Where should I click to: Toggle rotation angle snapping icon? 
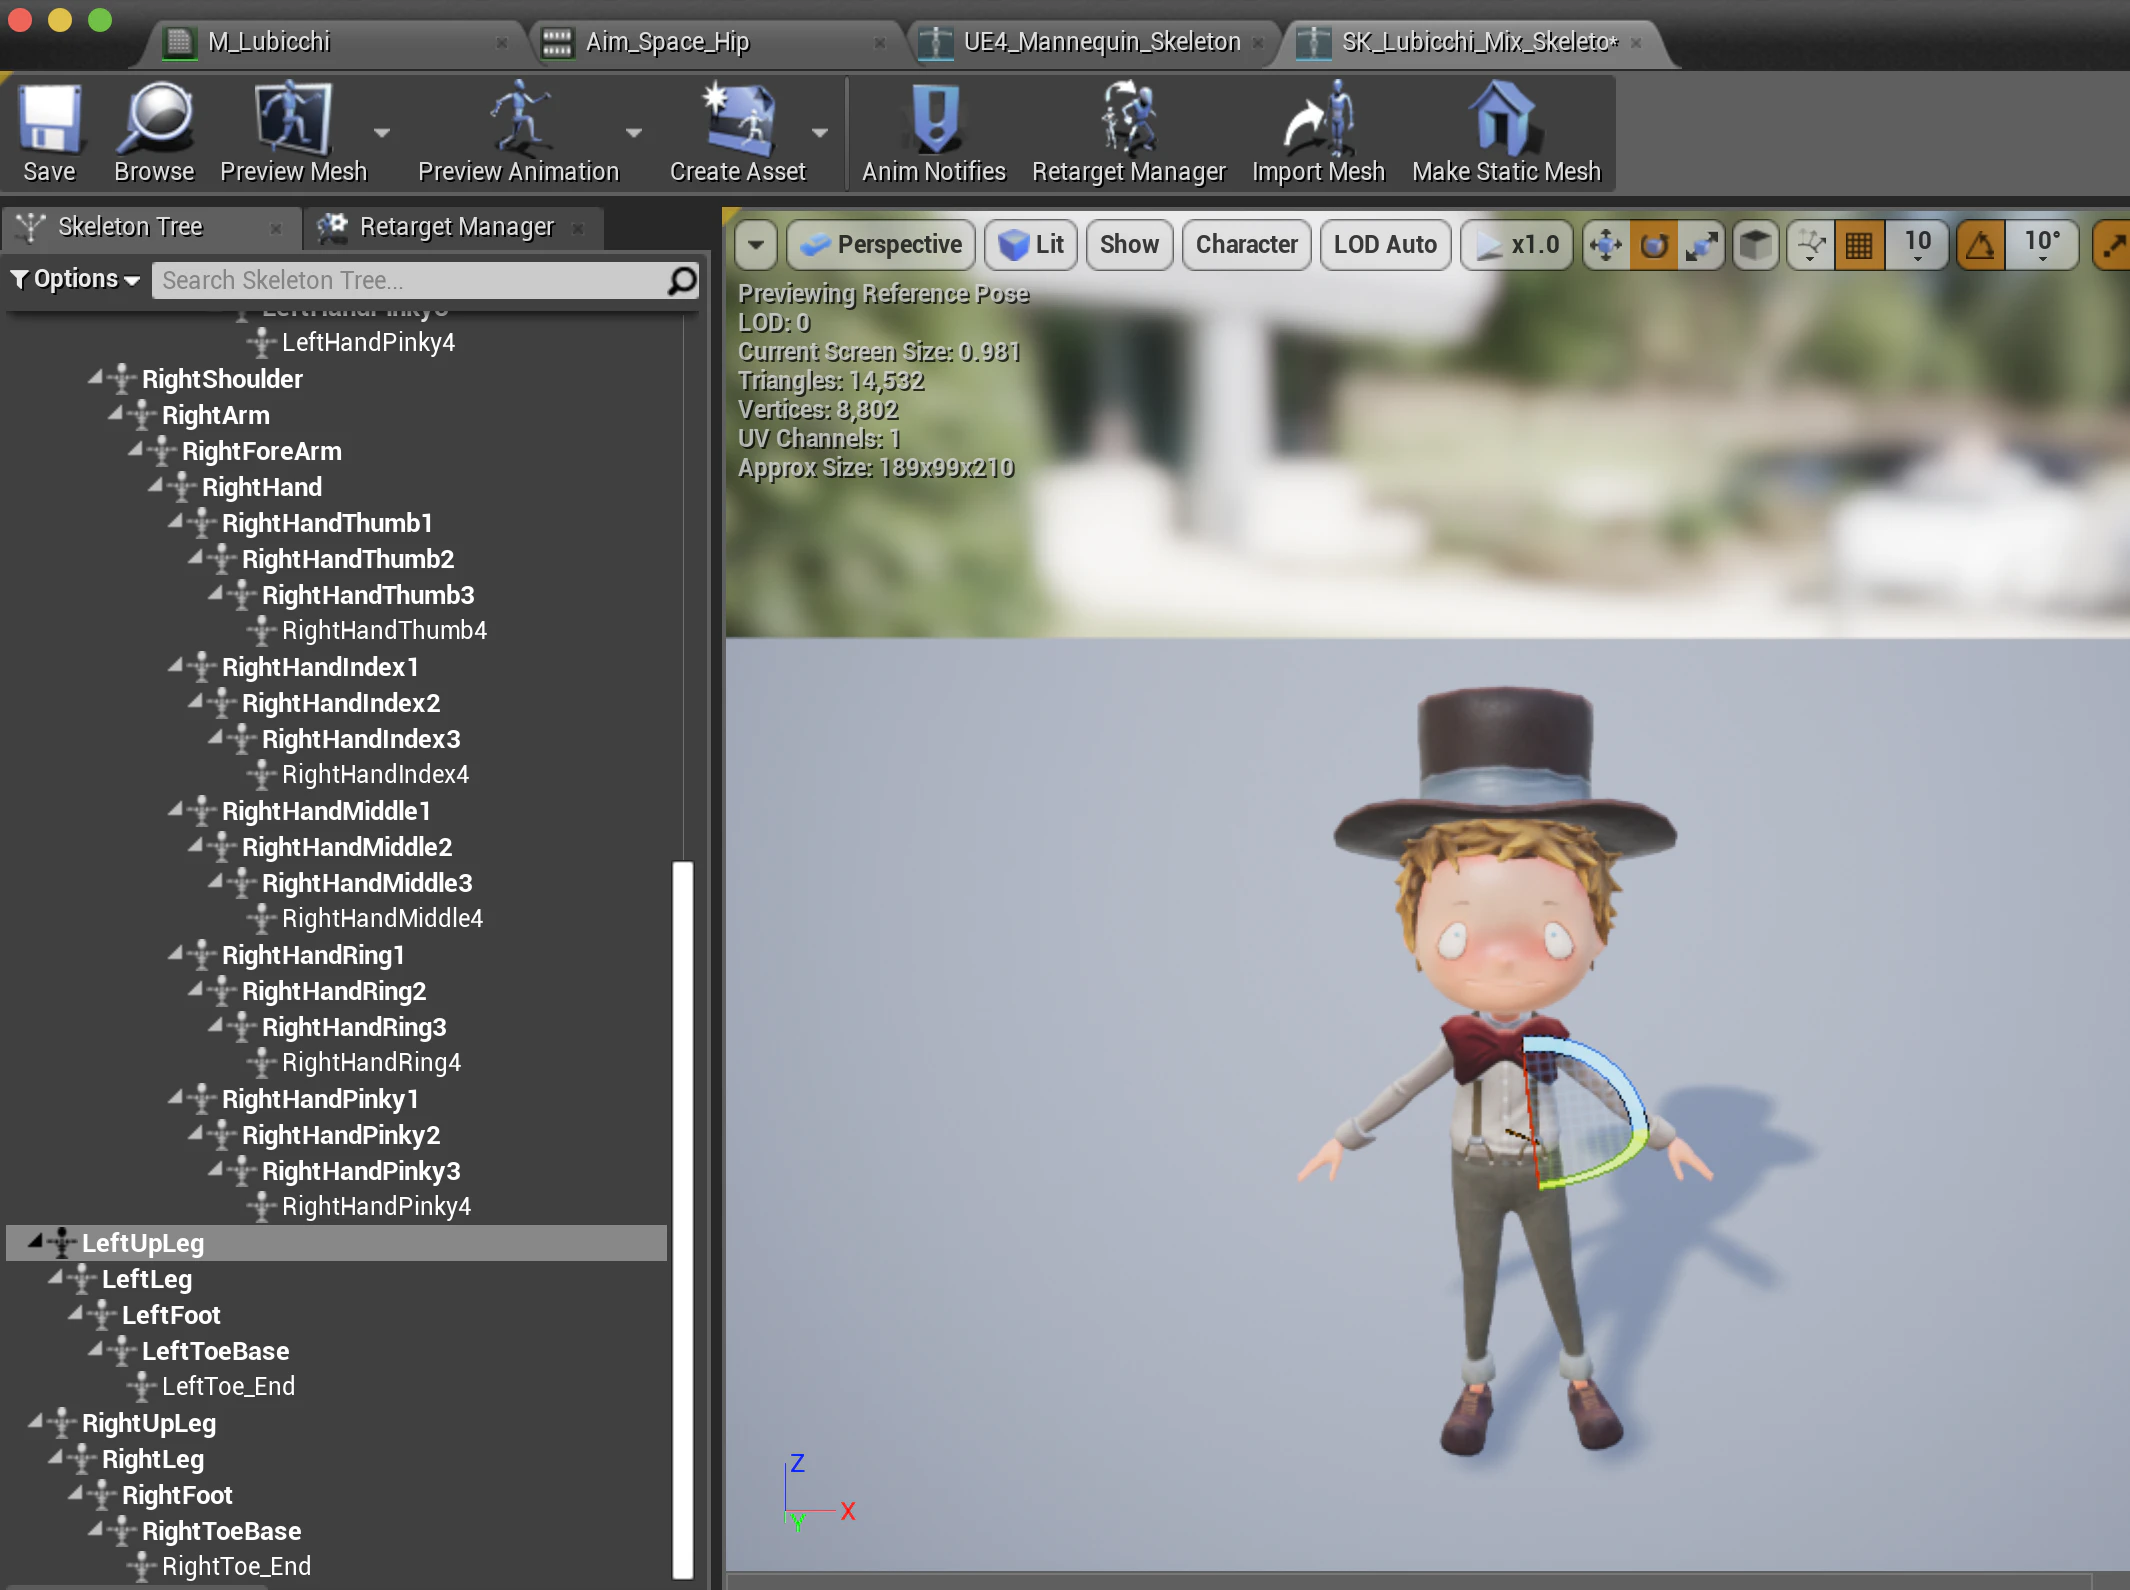pos(1980,245)
